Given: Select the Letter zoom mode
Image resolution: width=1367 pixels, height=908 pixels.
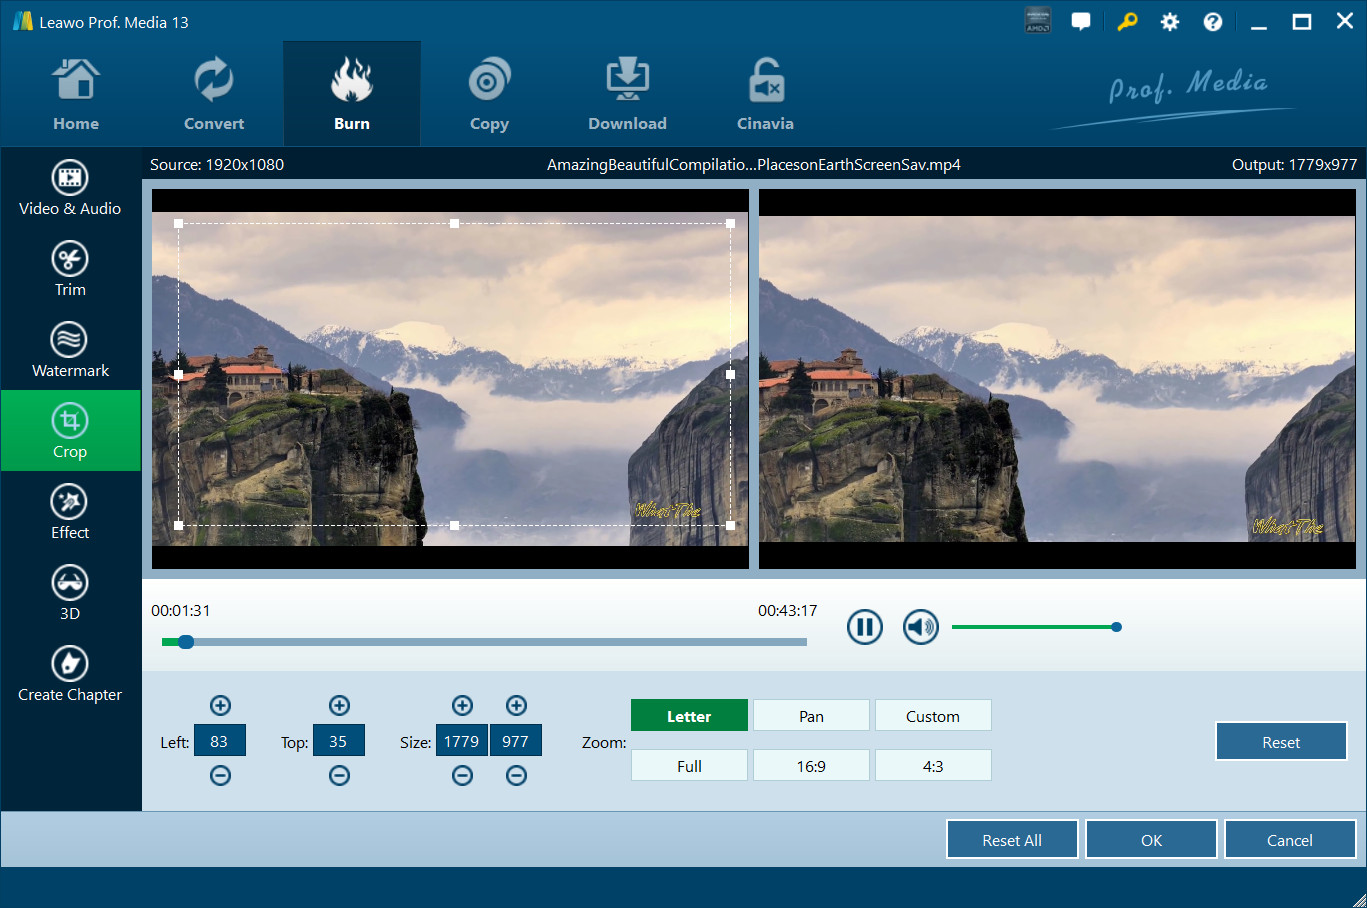Looking at the screenshot, I should (689, 716).
